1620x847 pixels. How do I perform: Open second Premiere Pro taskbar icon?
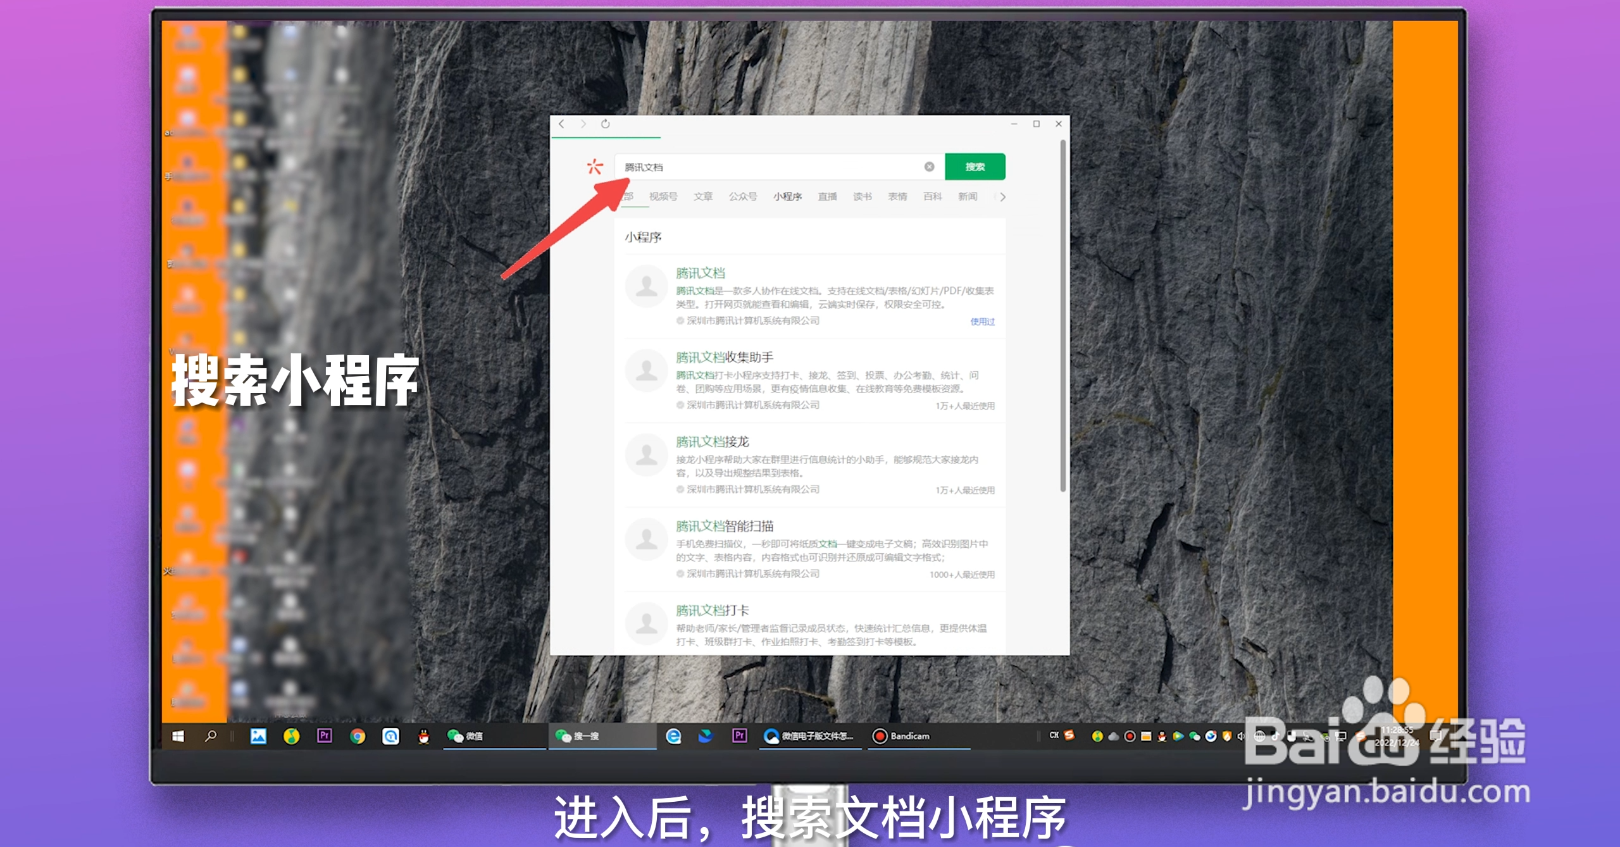coord(739,736)
